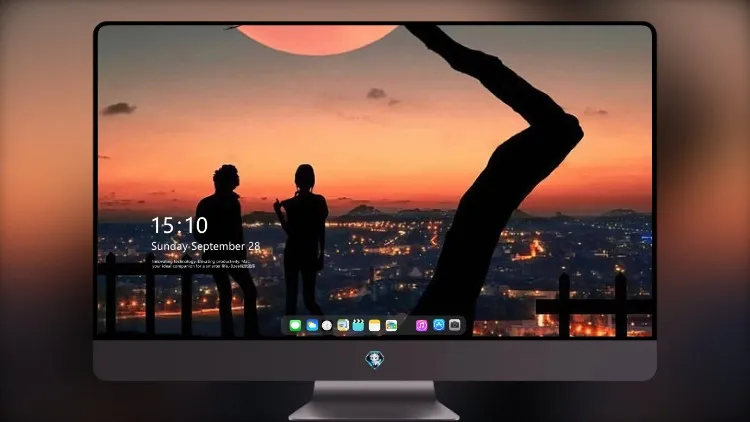Click the mascot logo on the monitor chin

coord(375,359)
